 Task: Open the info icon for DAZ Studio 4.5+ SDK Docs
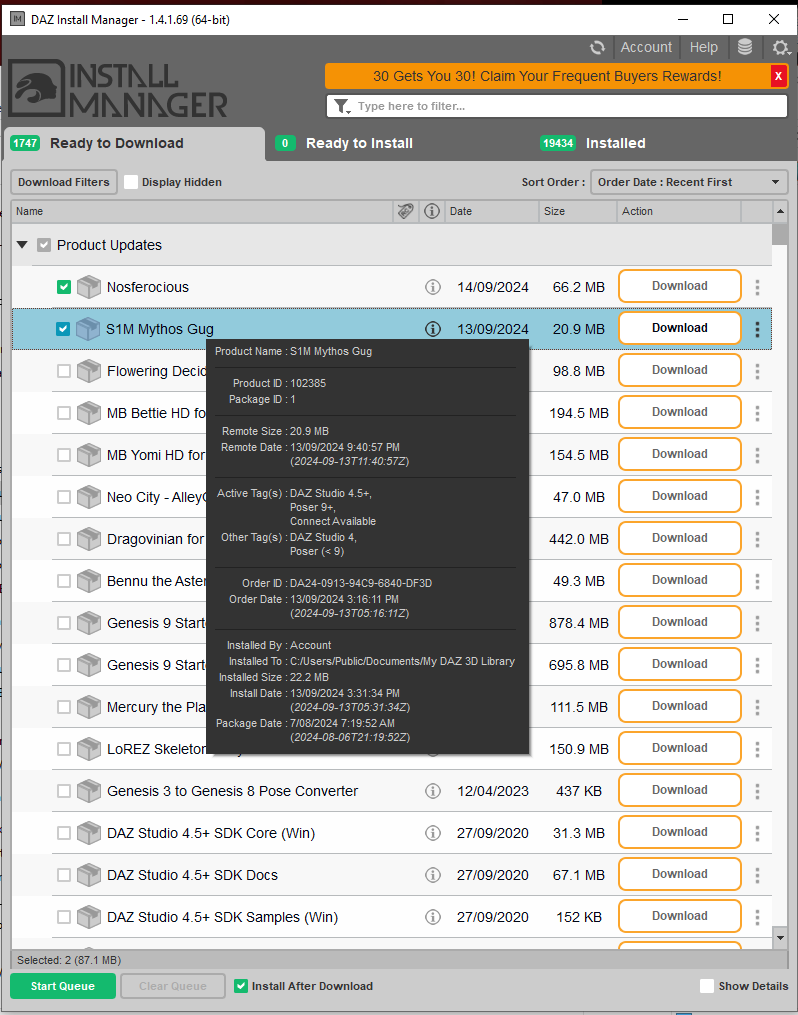pyautogui.click(x=433, y=875)
